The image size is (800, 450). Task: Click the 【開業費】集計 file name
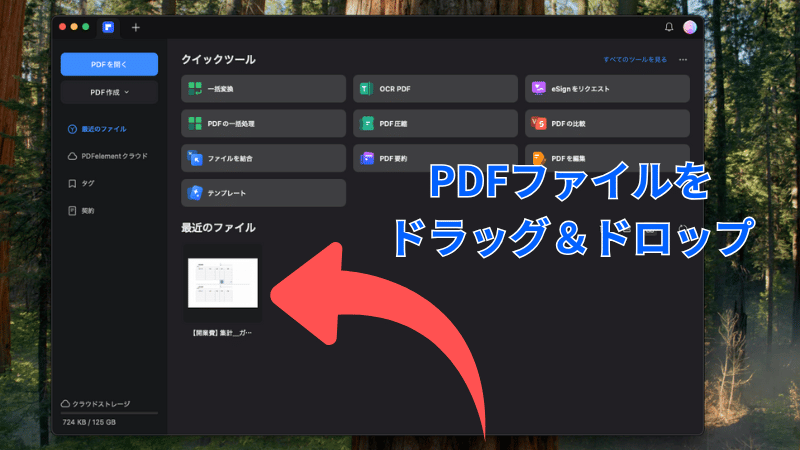pyautogui.click(x=221, y=333)
